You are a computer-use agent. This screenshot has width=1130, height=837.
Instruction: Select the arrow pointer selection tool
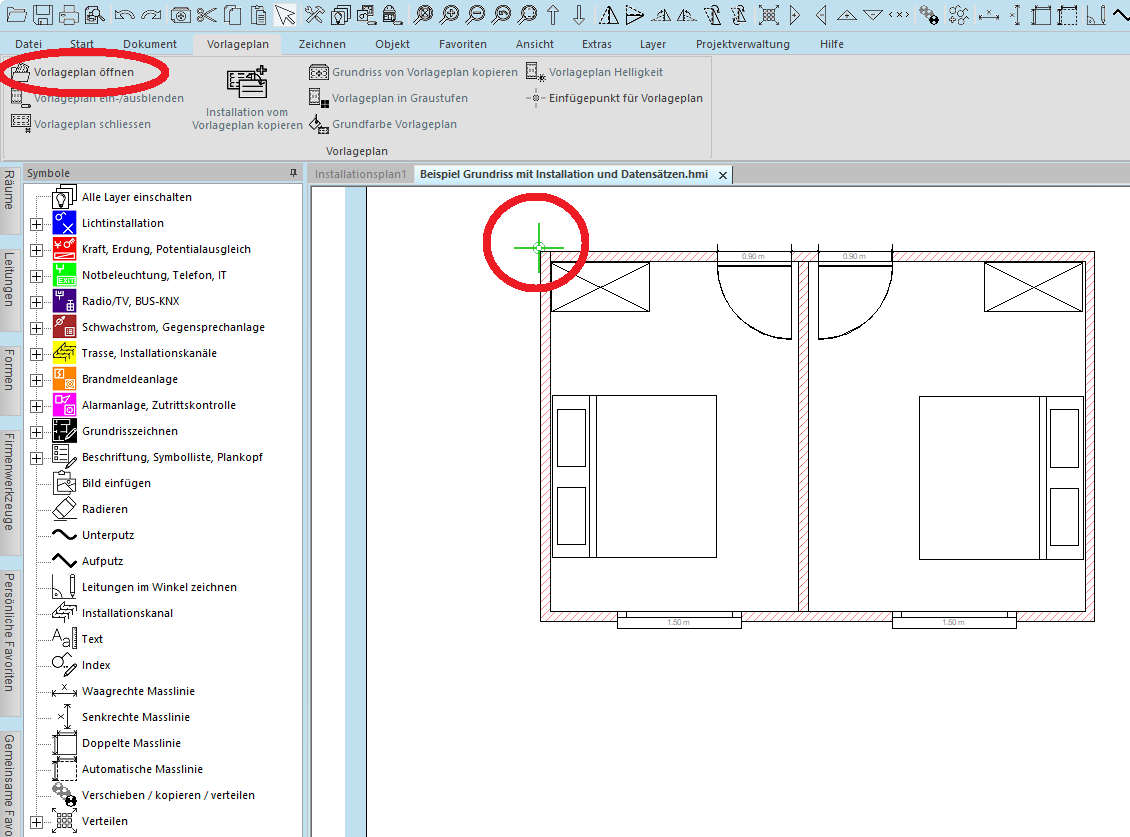point(285,15)
